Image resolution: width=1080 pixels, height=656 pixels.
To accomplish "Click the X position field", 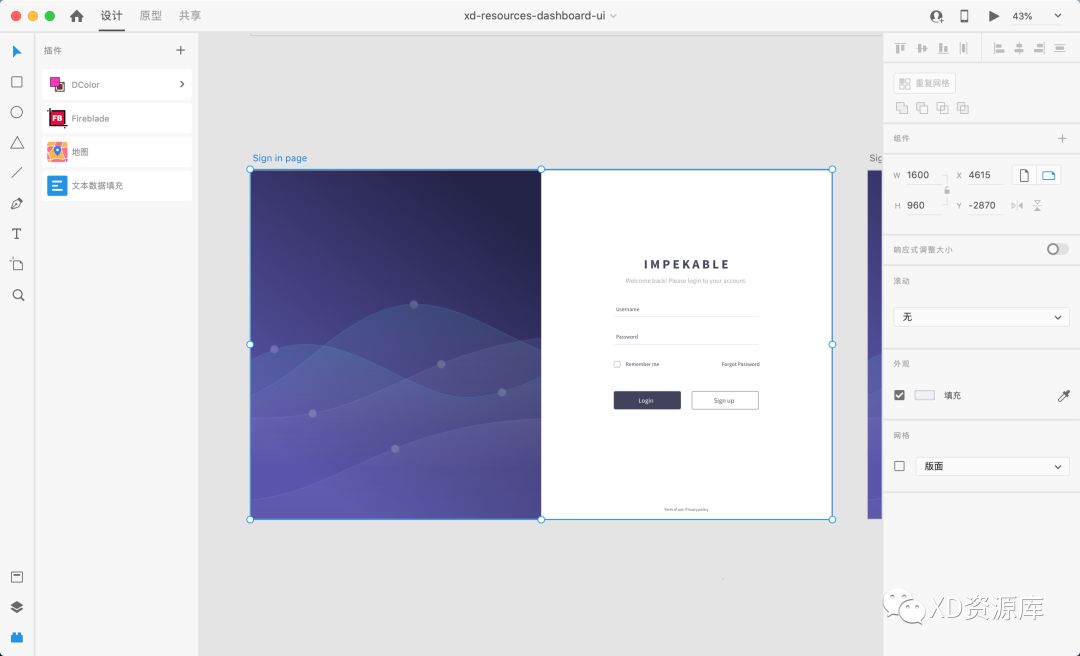I will 986,175.
